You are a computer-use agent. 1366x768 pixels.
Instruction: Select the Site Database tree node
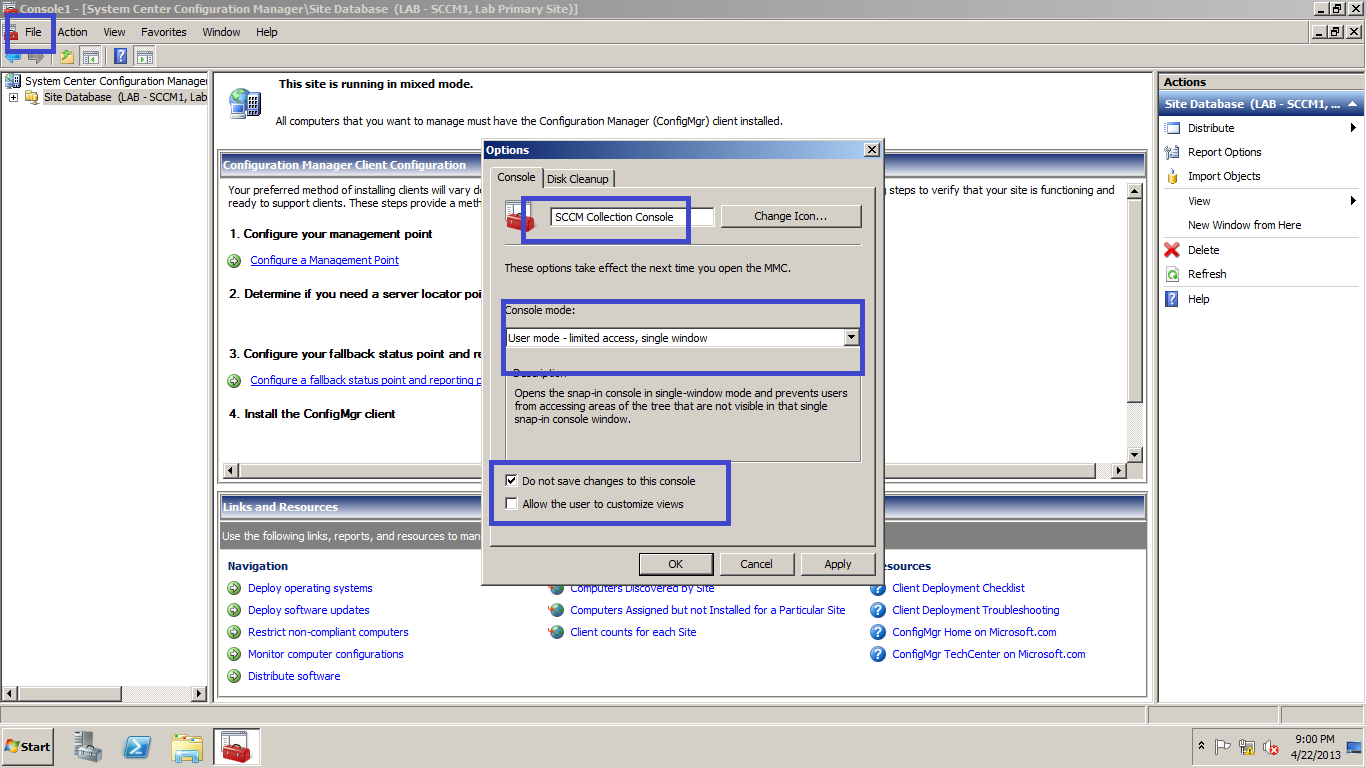125,97
